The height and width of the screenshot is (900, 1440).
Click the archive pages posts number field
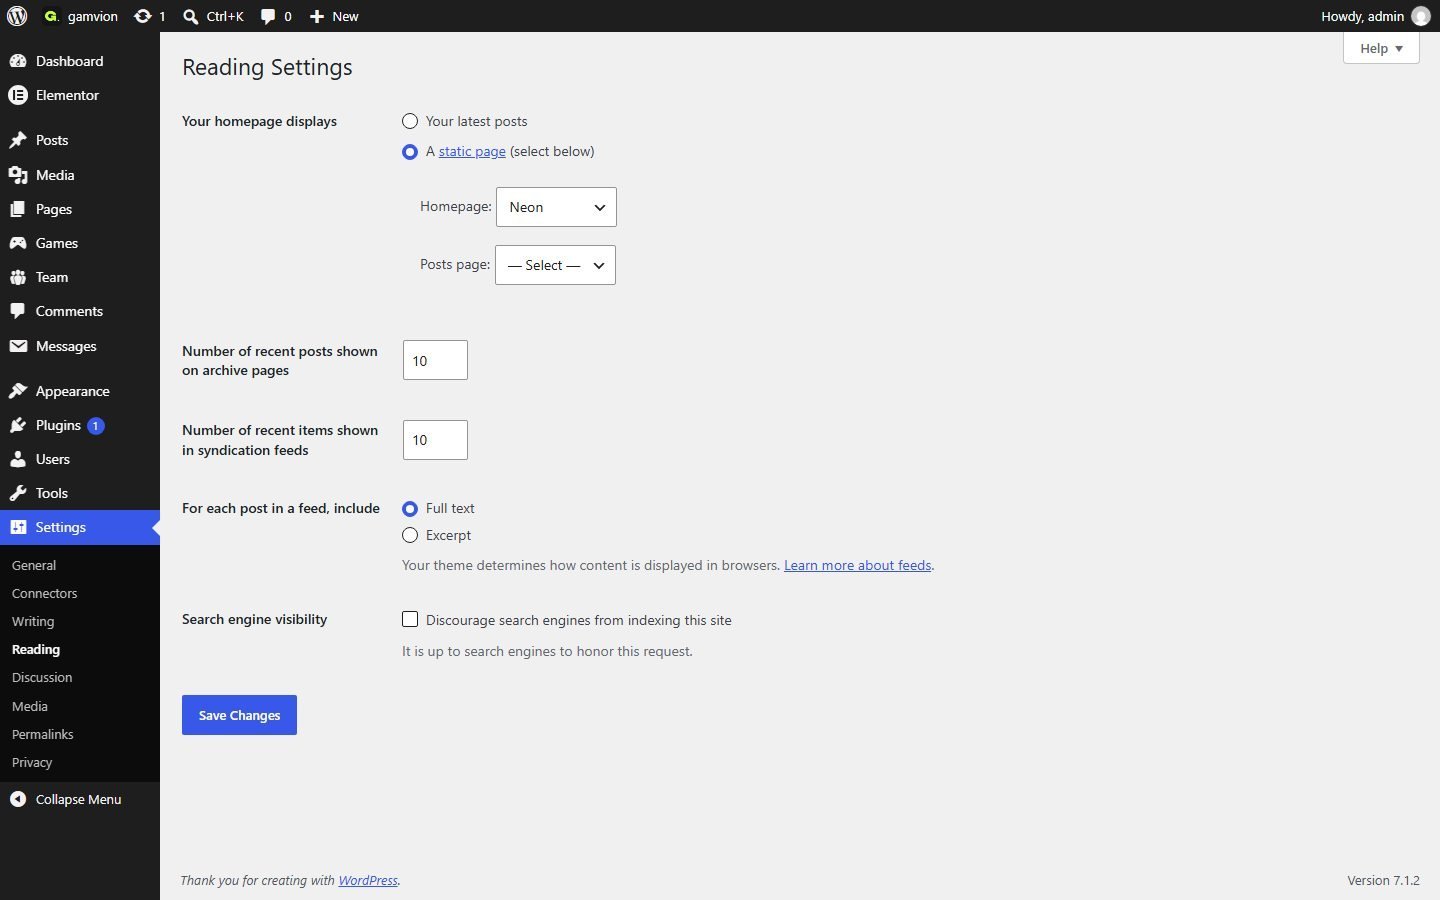tap(435, 360)
